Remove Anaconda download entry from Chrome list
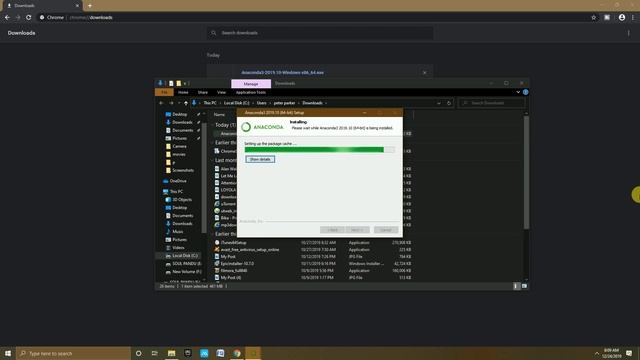Image resolution: width=640 pixels, height=360 pixels. pos(424,73)
